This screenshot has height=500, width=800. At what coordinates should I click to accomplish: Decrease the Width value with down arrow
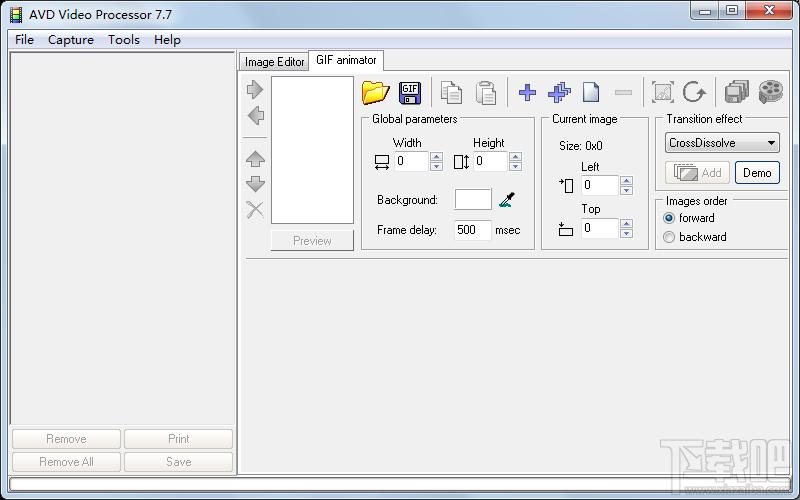click(x=436, y=166)
